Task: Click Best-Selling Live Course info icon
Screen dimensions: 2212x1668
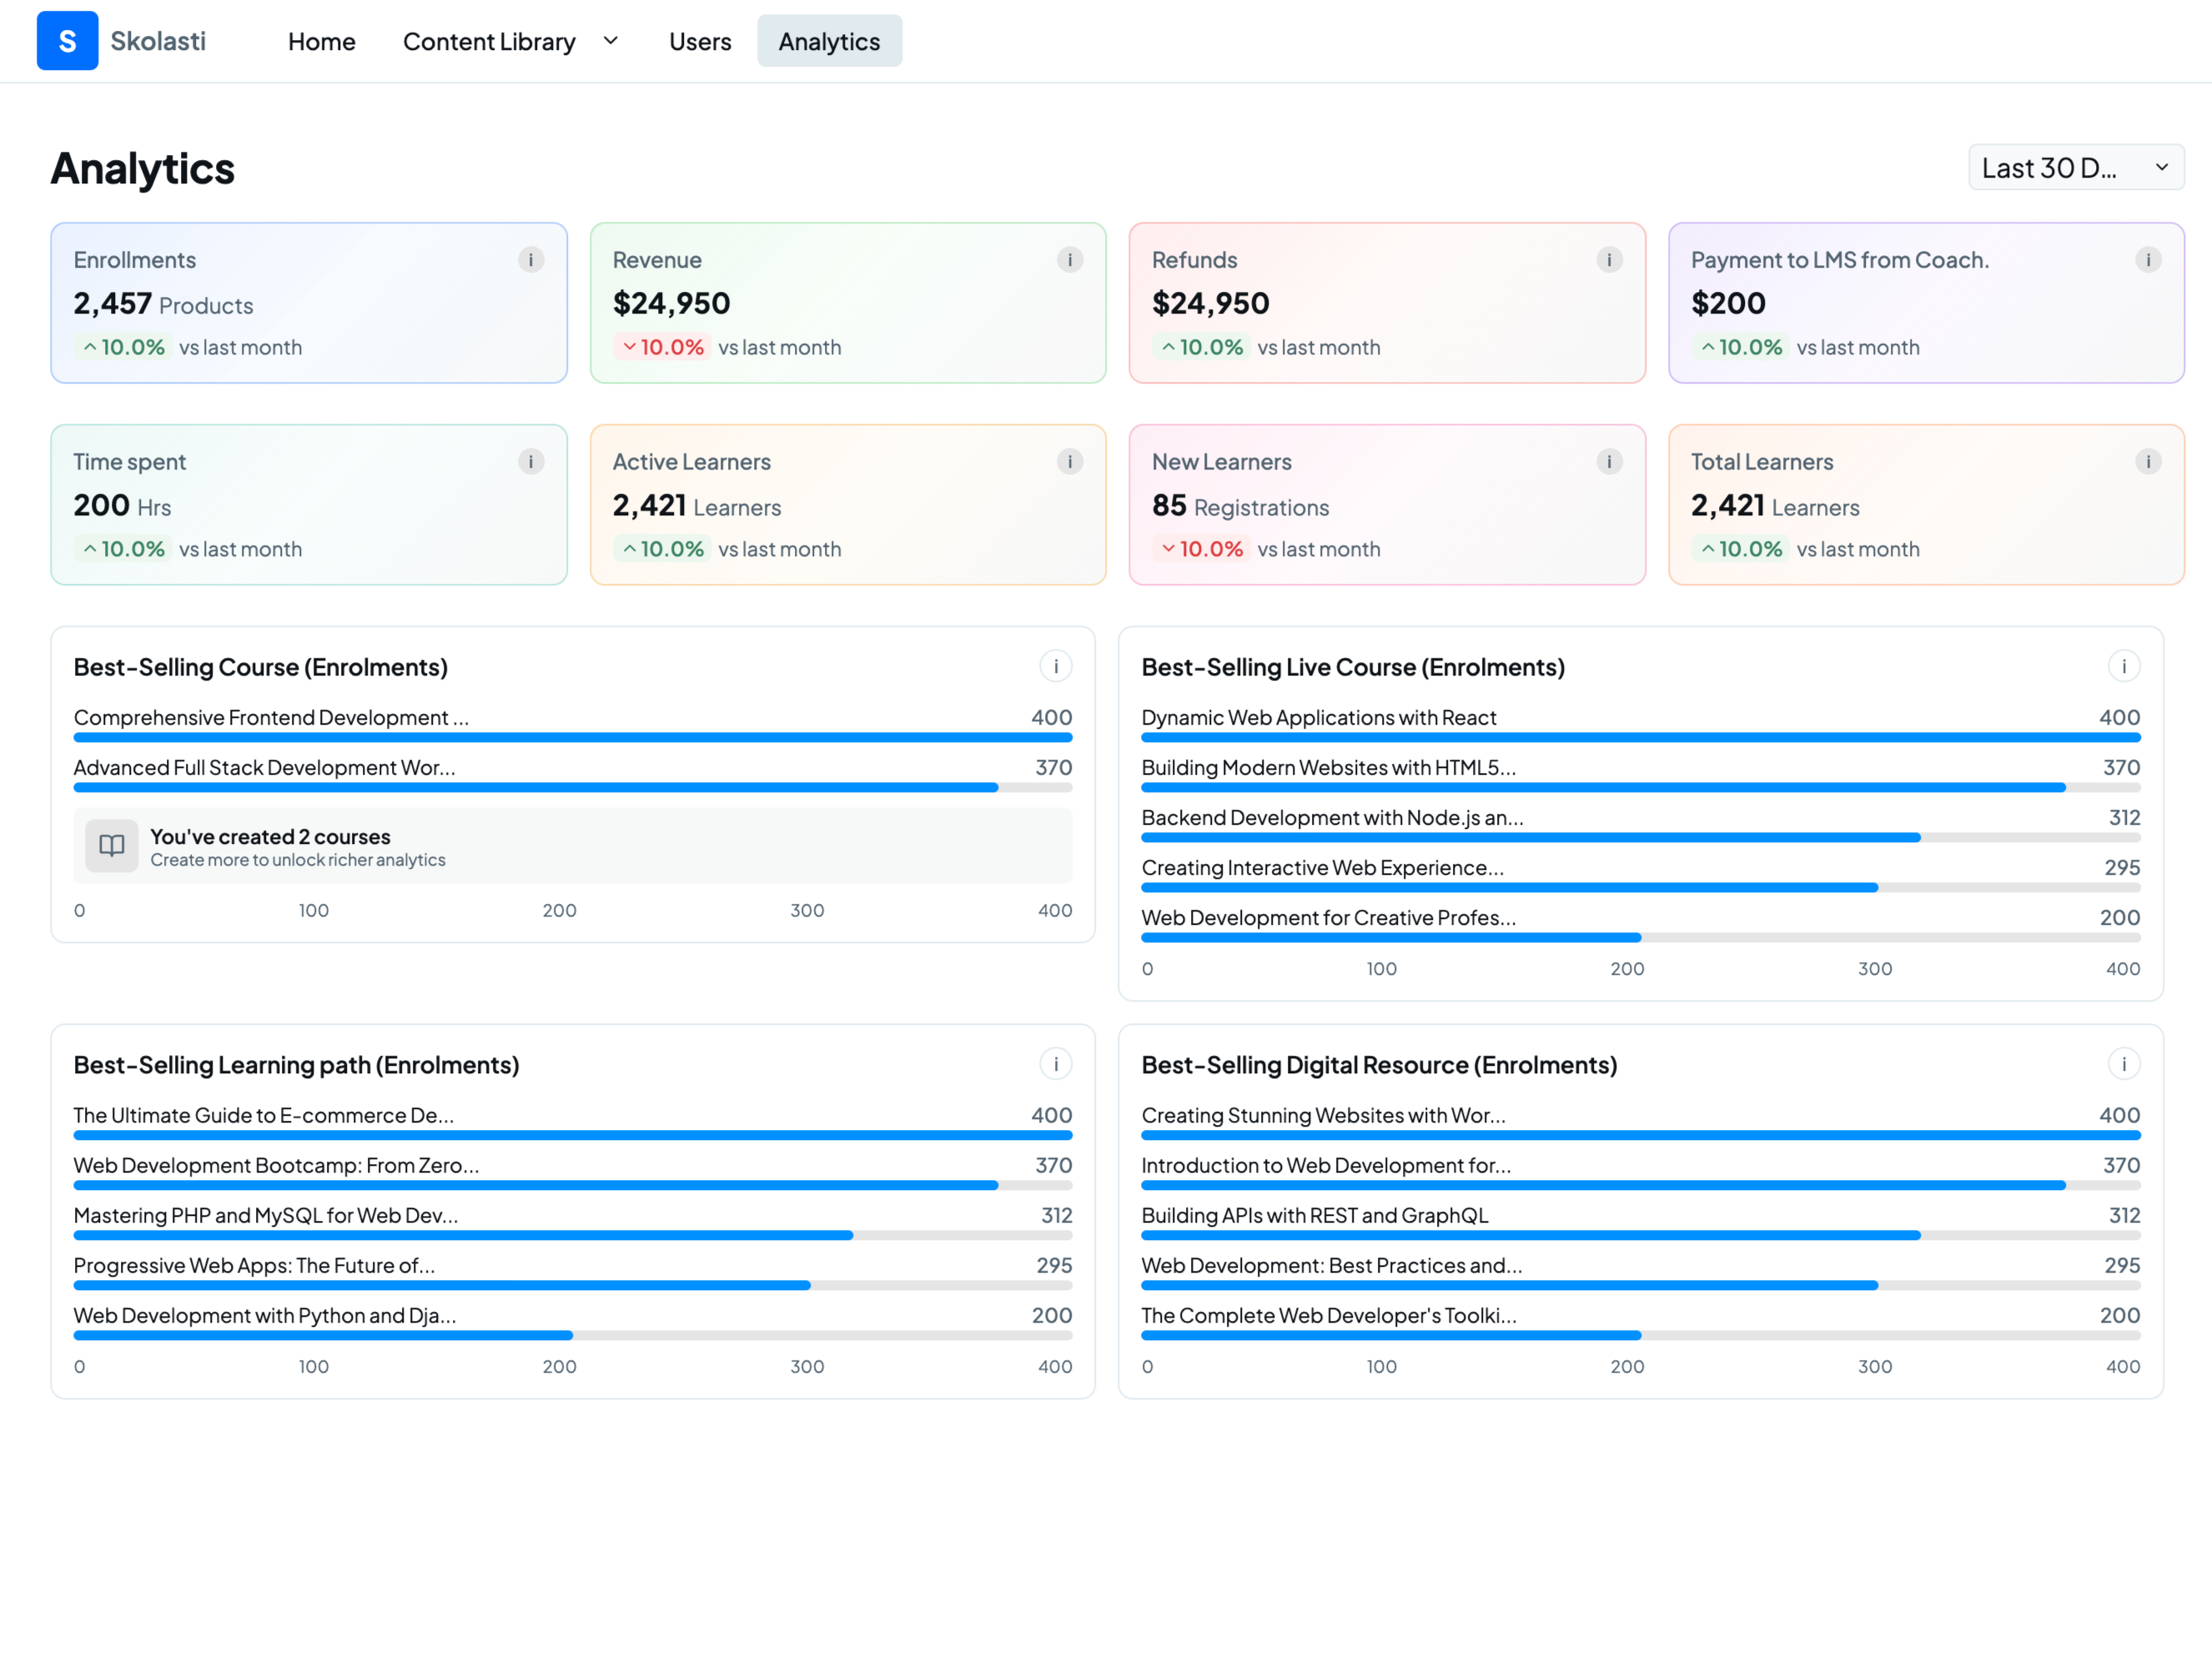Action: click(2124, 666)
